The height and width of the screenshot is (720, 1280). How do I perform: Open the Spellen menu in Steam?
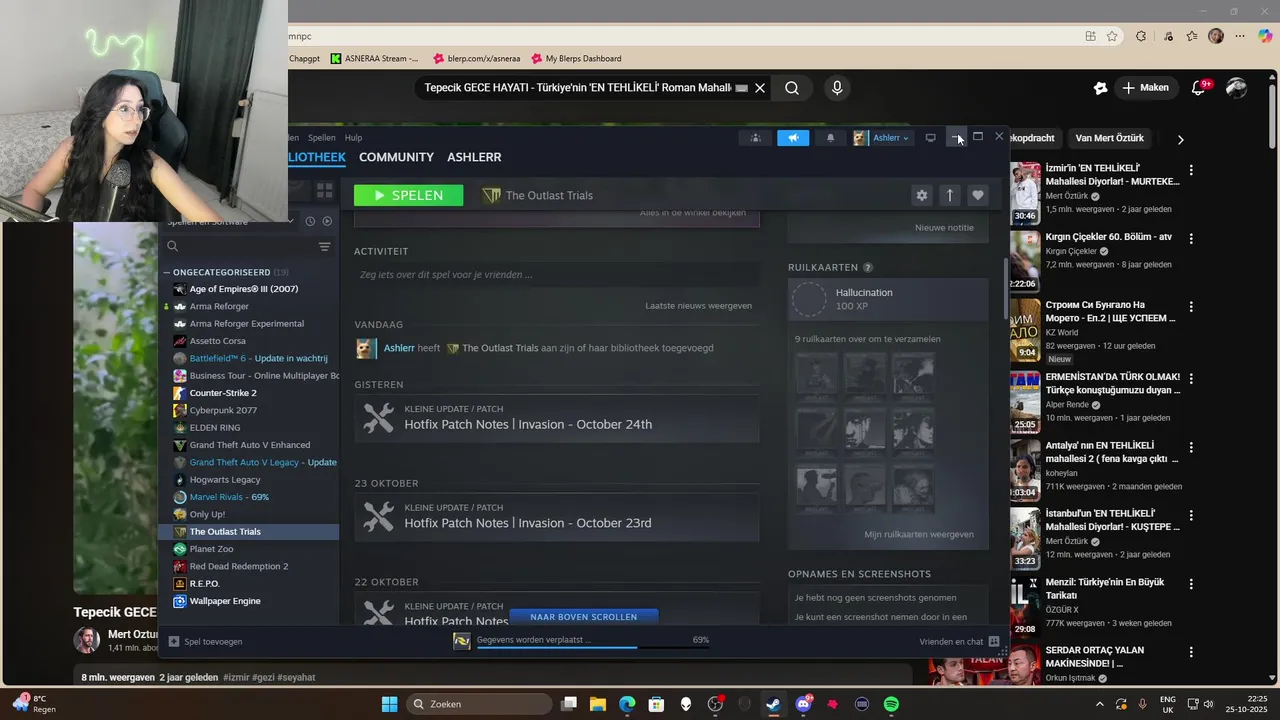point(322,138)
